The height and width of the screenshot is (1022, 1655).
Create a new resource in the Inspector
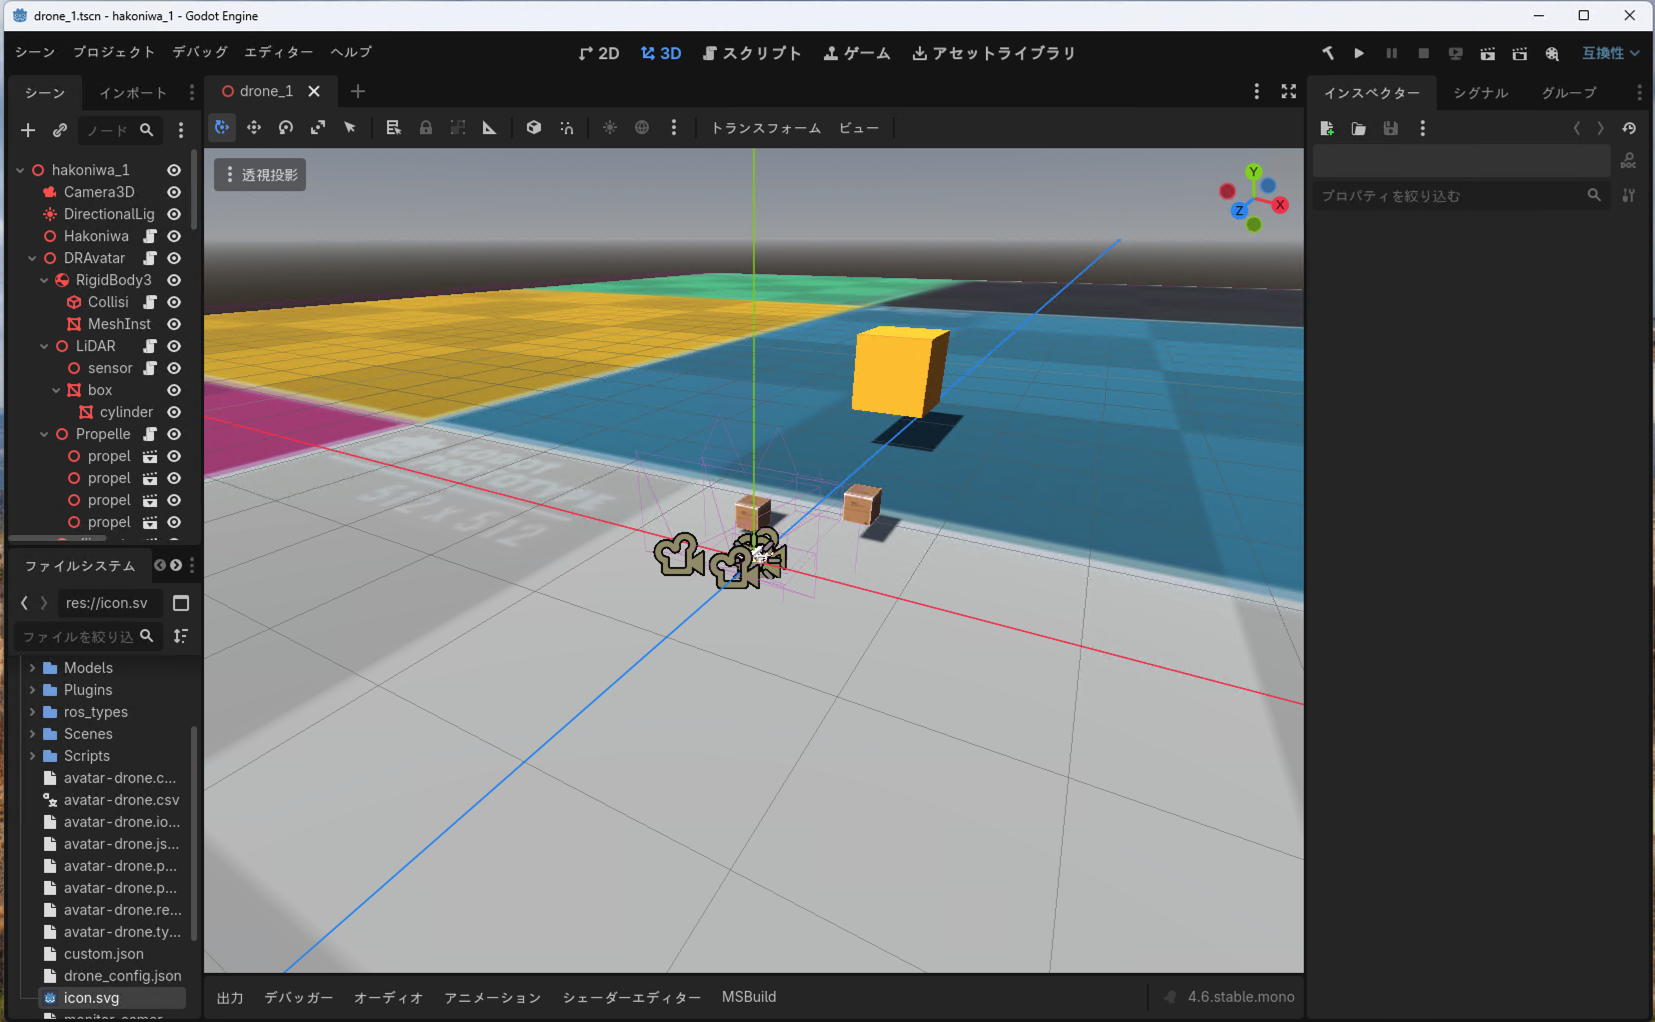coord(1327,128)
